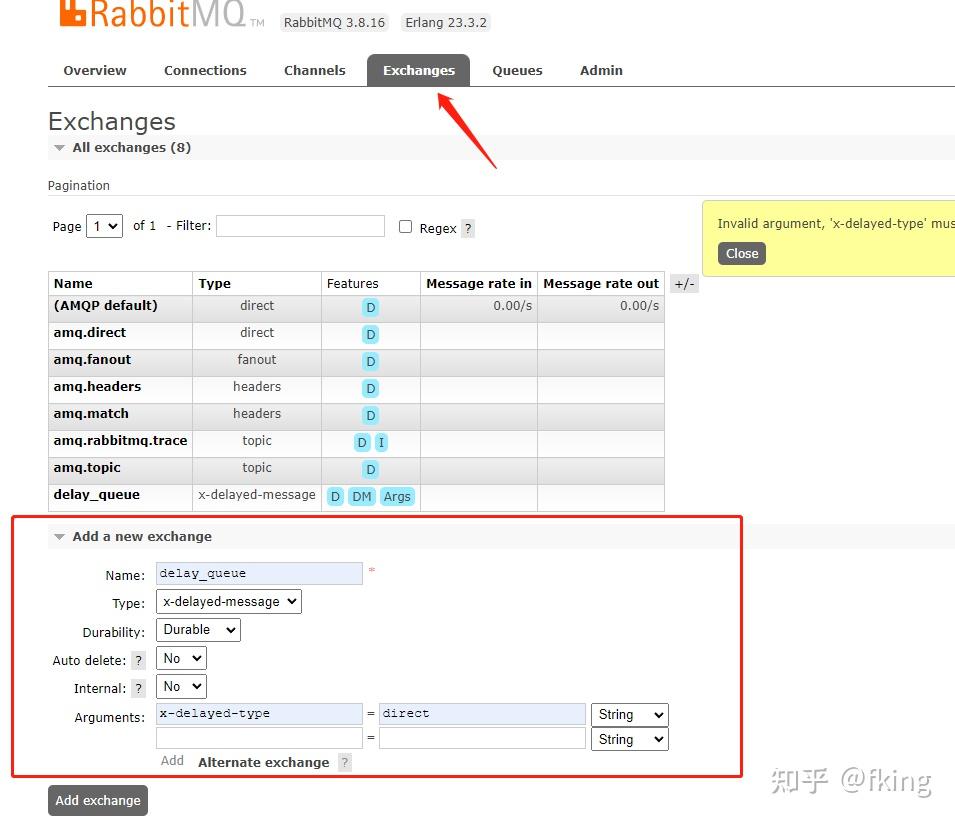Viewport: 955px width, 824px height.
Task: Click the Auto delete help icon
Action: tap(138, 660)
